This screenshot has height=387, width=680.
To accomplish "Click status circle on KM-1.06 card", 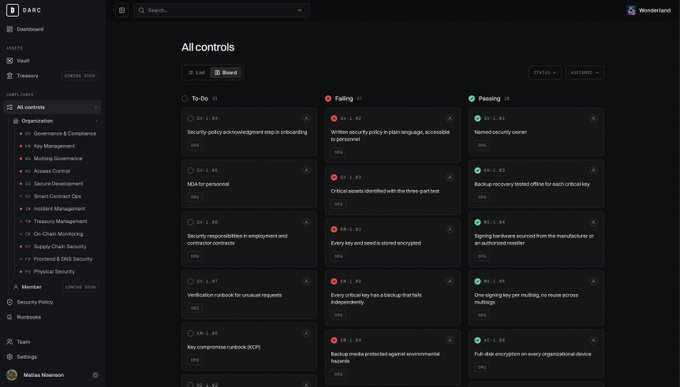I will pyautogui.click(x=190, y=334).
